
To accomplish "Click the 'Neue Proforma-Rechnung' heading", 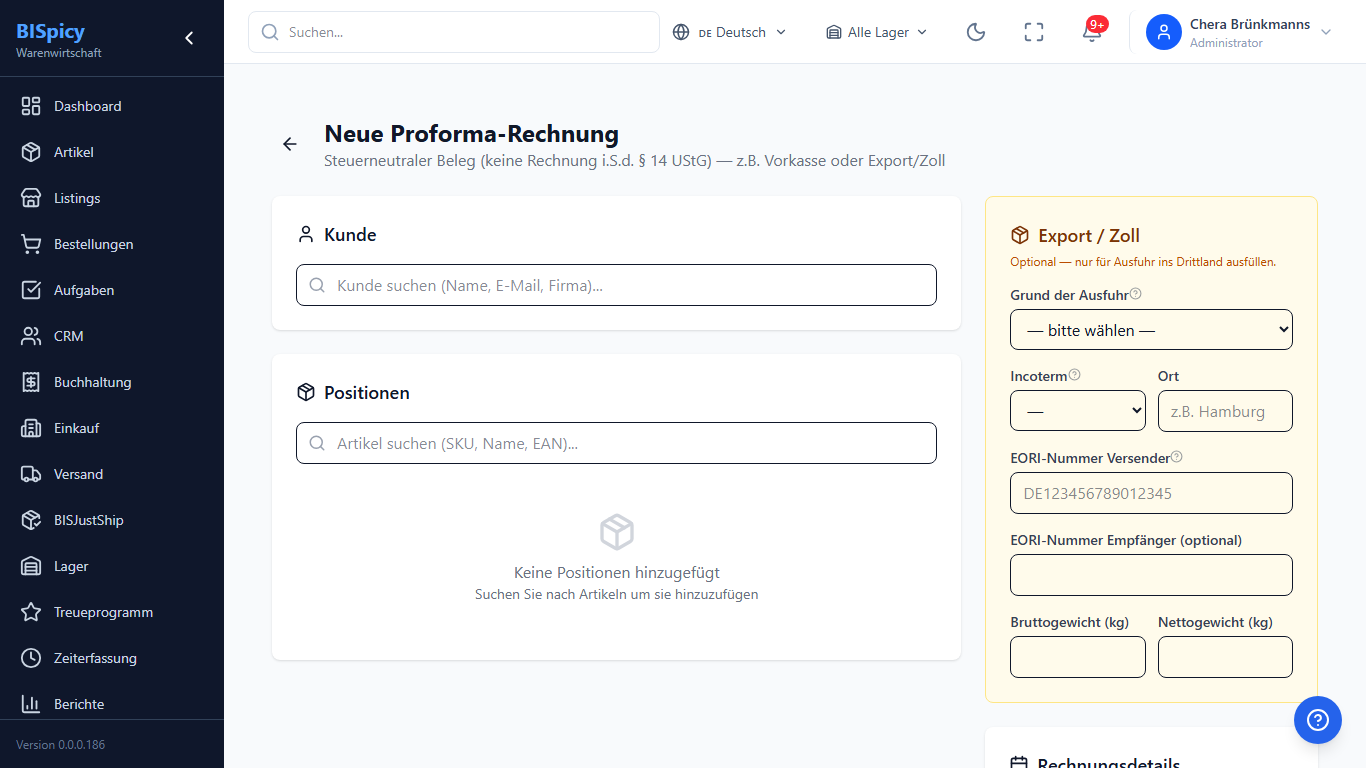I will tap(472, 134).
